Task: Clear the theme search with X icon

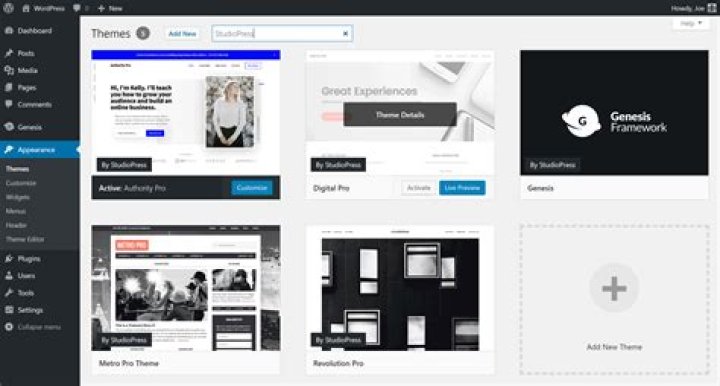Action: [x=345, y=34]
